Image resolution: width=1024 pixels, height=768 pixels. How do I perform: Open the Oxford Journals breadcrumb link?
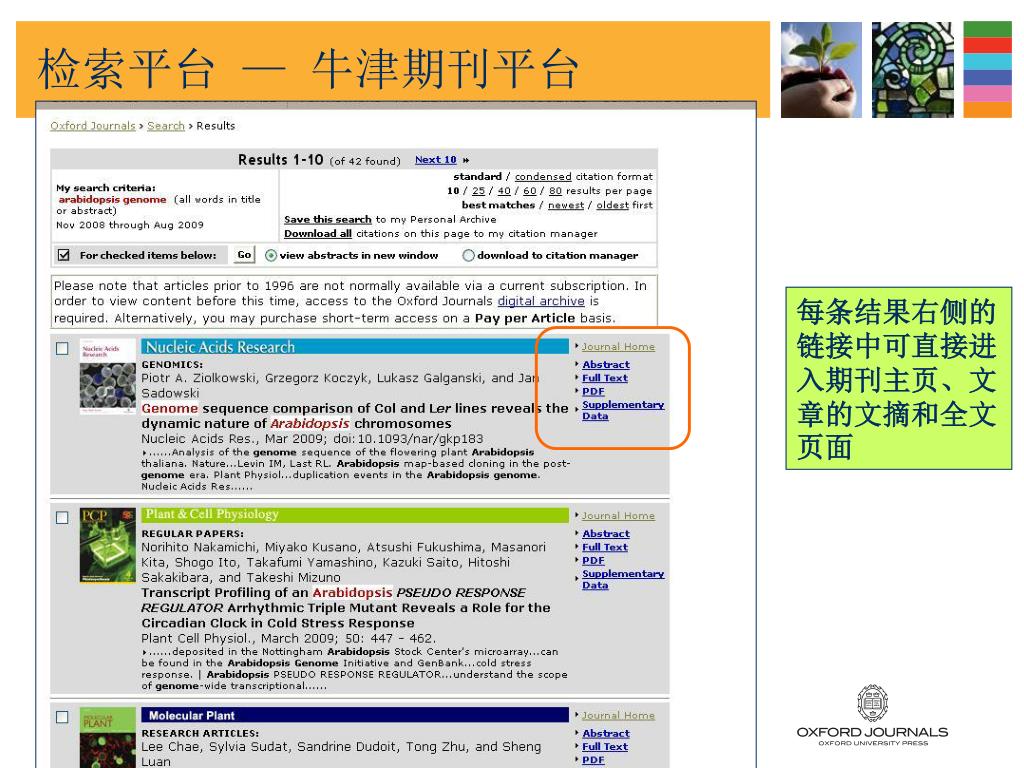tap(93, 125)
